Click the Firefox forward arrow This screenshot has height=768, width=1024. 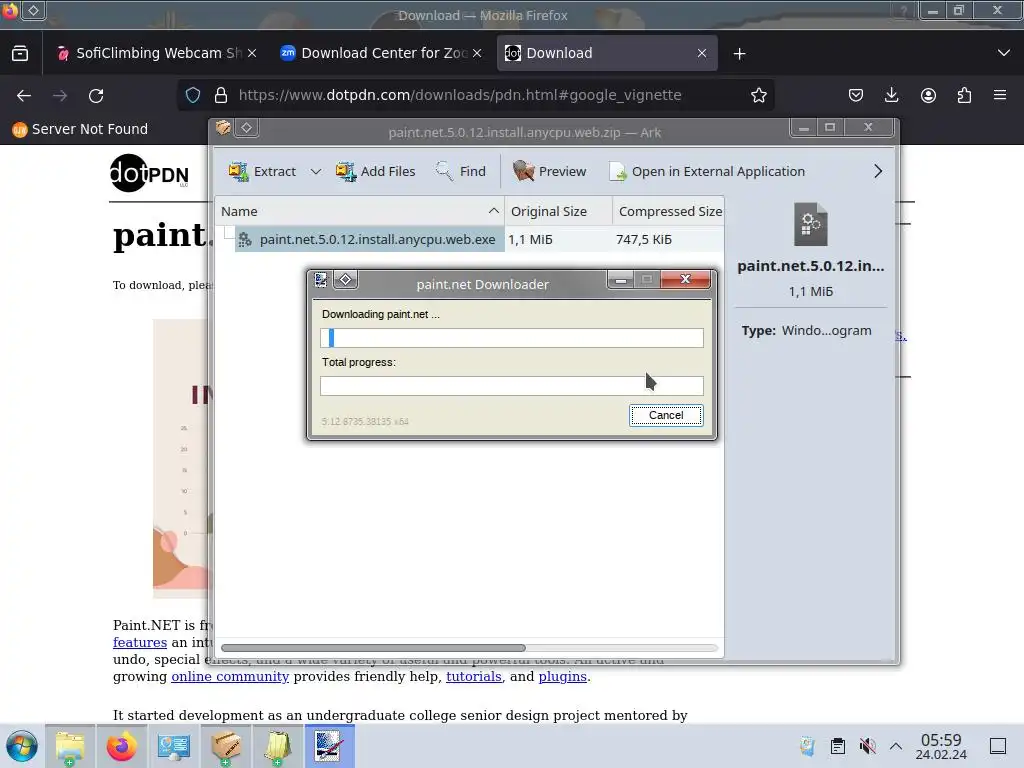(x=60, y=95)
